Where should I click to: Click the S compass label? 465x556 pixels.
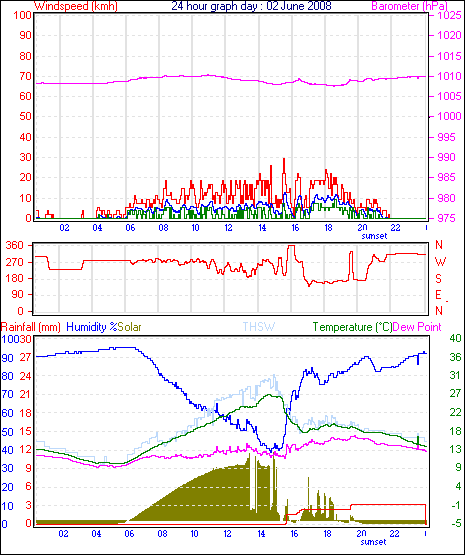click(439, 279)
